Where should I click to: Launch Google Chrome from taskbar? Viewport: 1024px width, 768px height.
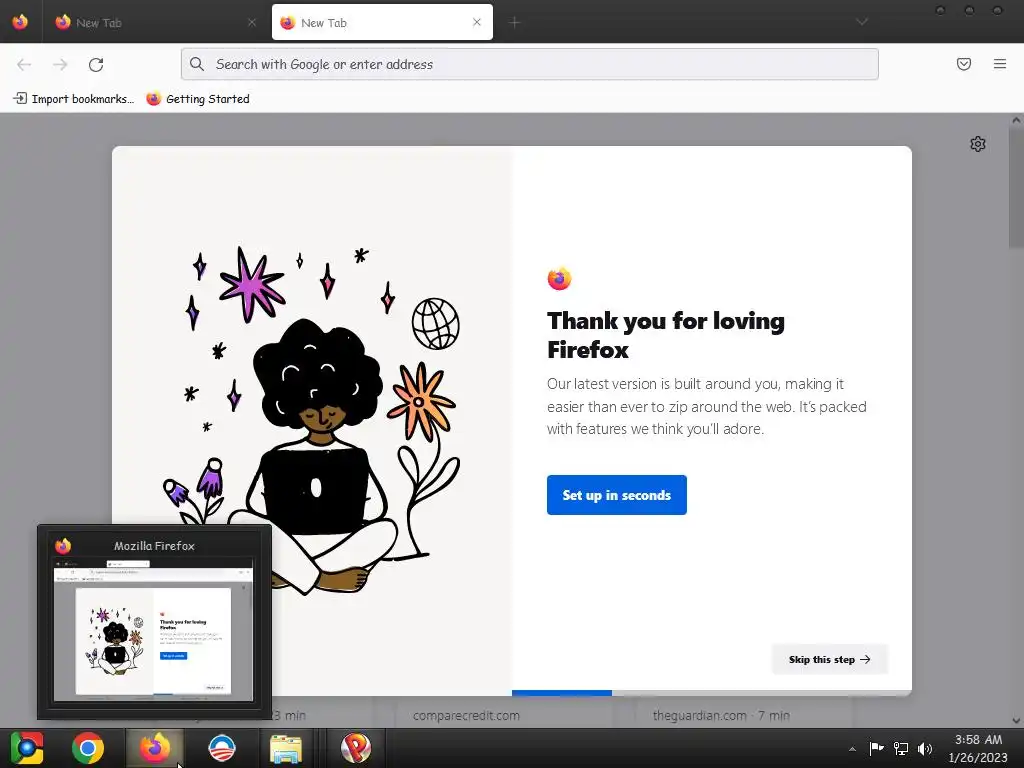[x=88, y=748]
